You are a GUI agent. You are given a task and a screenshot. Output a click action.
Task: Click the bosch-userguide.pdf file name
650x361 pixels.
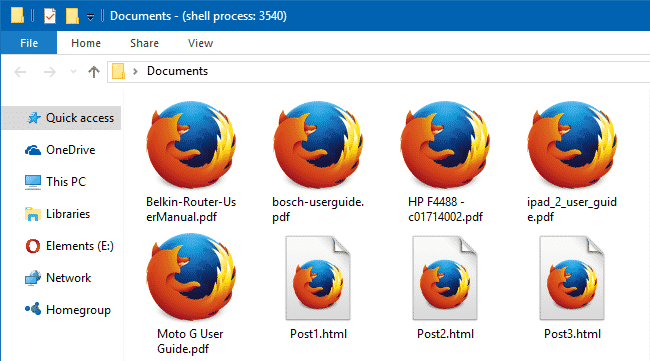[x=318, y=209]
